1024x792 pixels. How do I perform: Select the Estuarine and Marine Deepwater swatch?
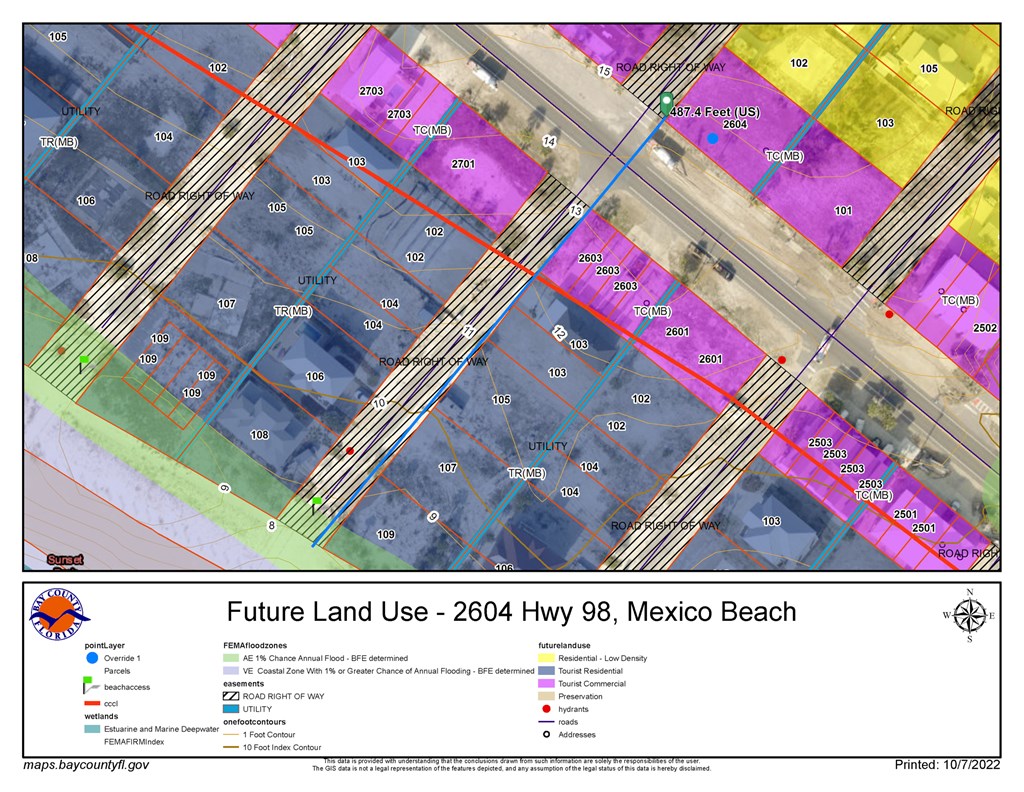[91, 729]
